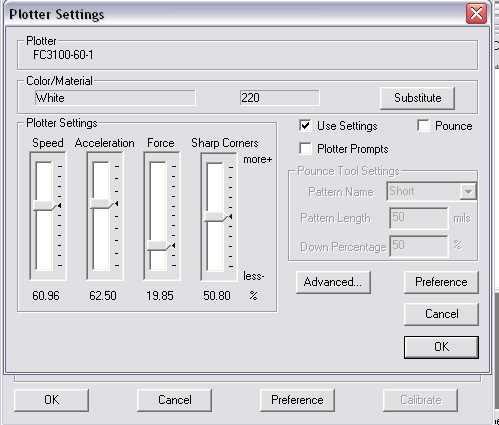Click the bottom-row OK button
Viewport: 499px width, 425px height.
pyautogui.click(x=51, y=400)
